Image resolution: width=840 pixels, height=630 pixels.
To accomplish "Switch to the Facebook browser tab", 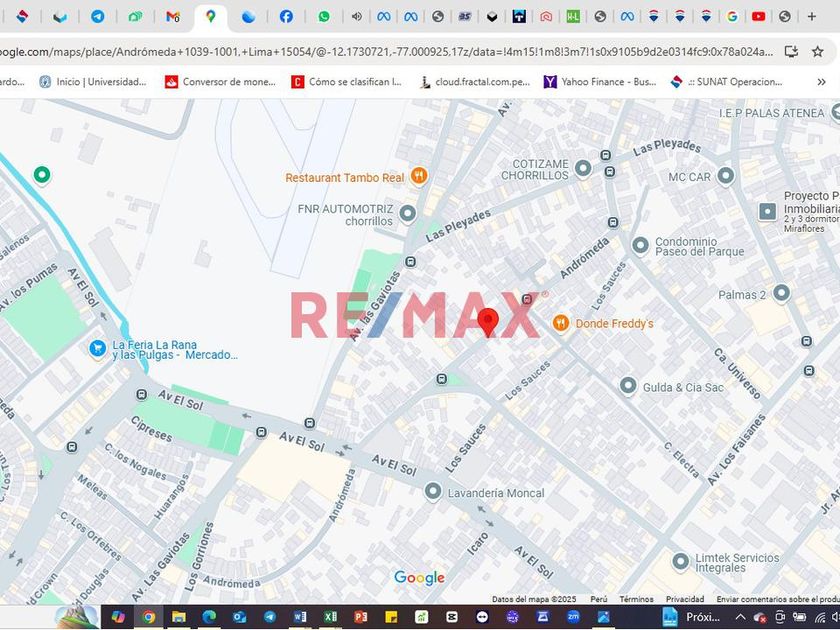I will (x=286, y=17).
